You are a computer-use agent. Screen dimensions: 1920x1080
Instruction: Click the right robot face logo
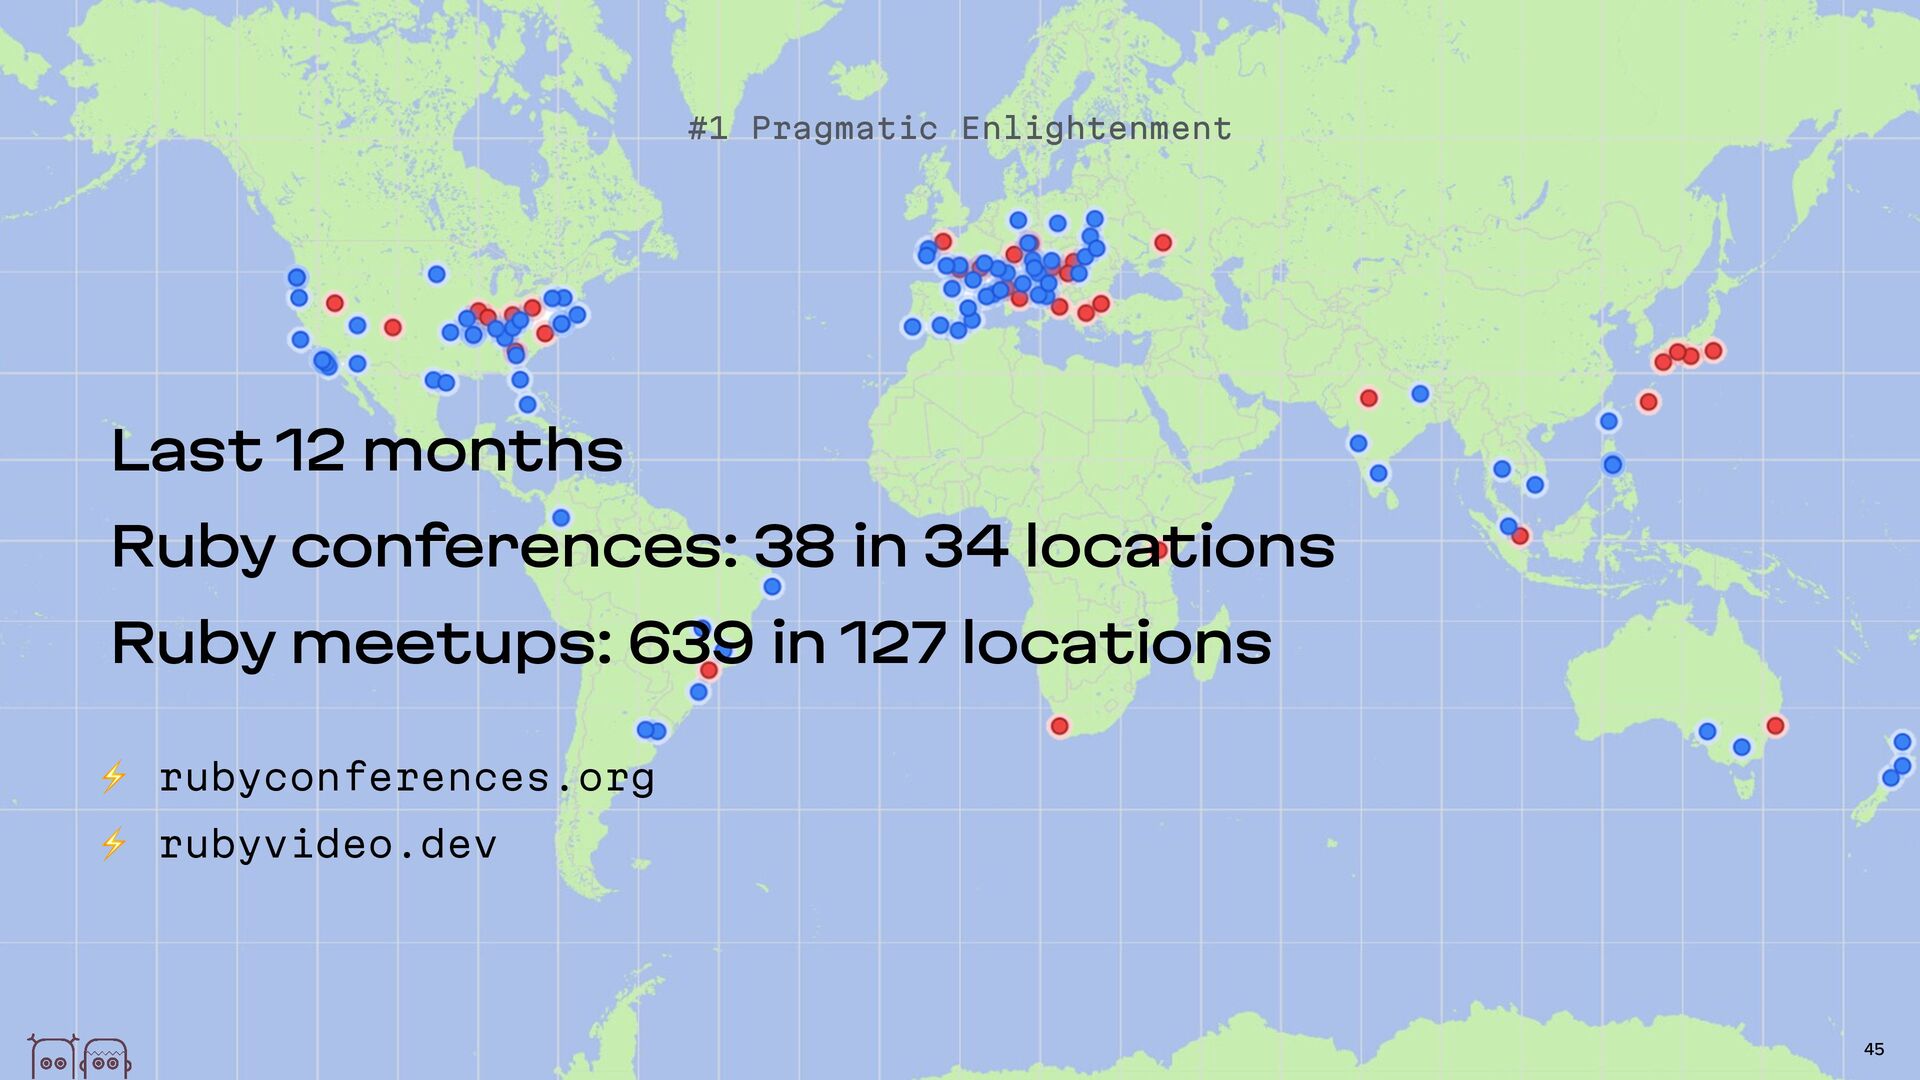[106, 1058]
